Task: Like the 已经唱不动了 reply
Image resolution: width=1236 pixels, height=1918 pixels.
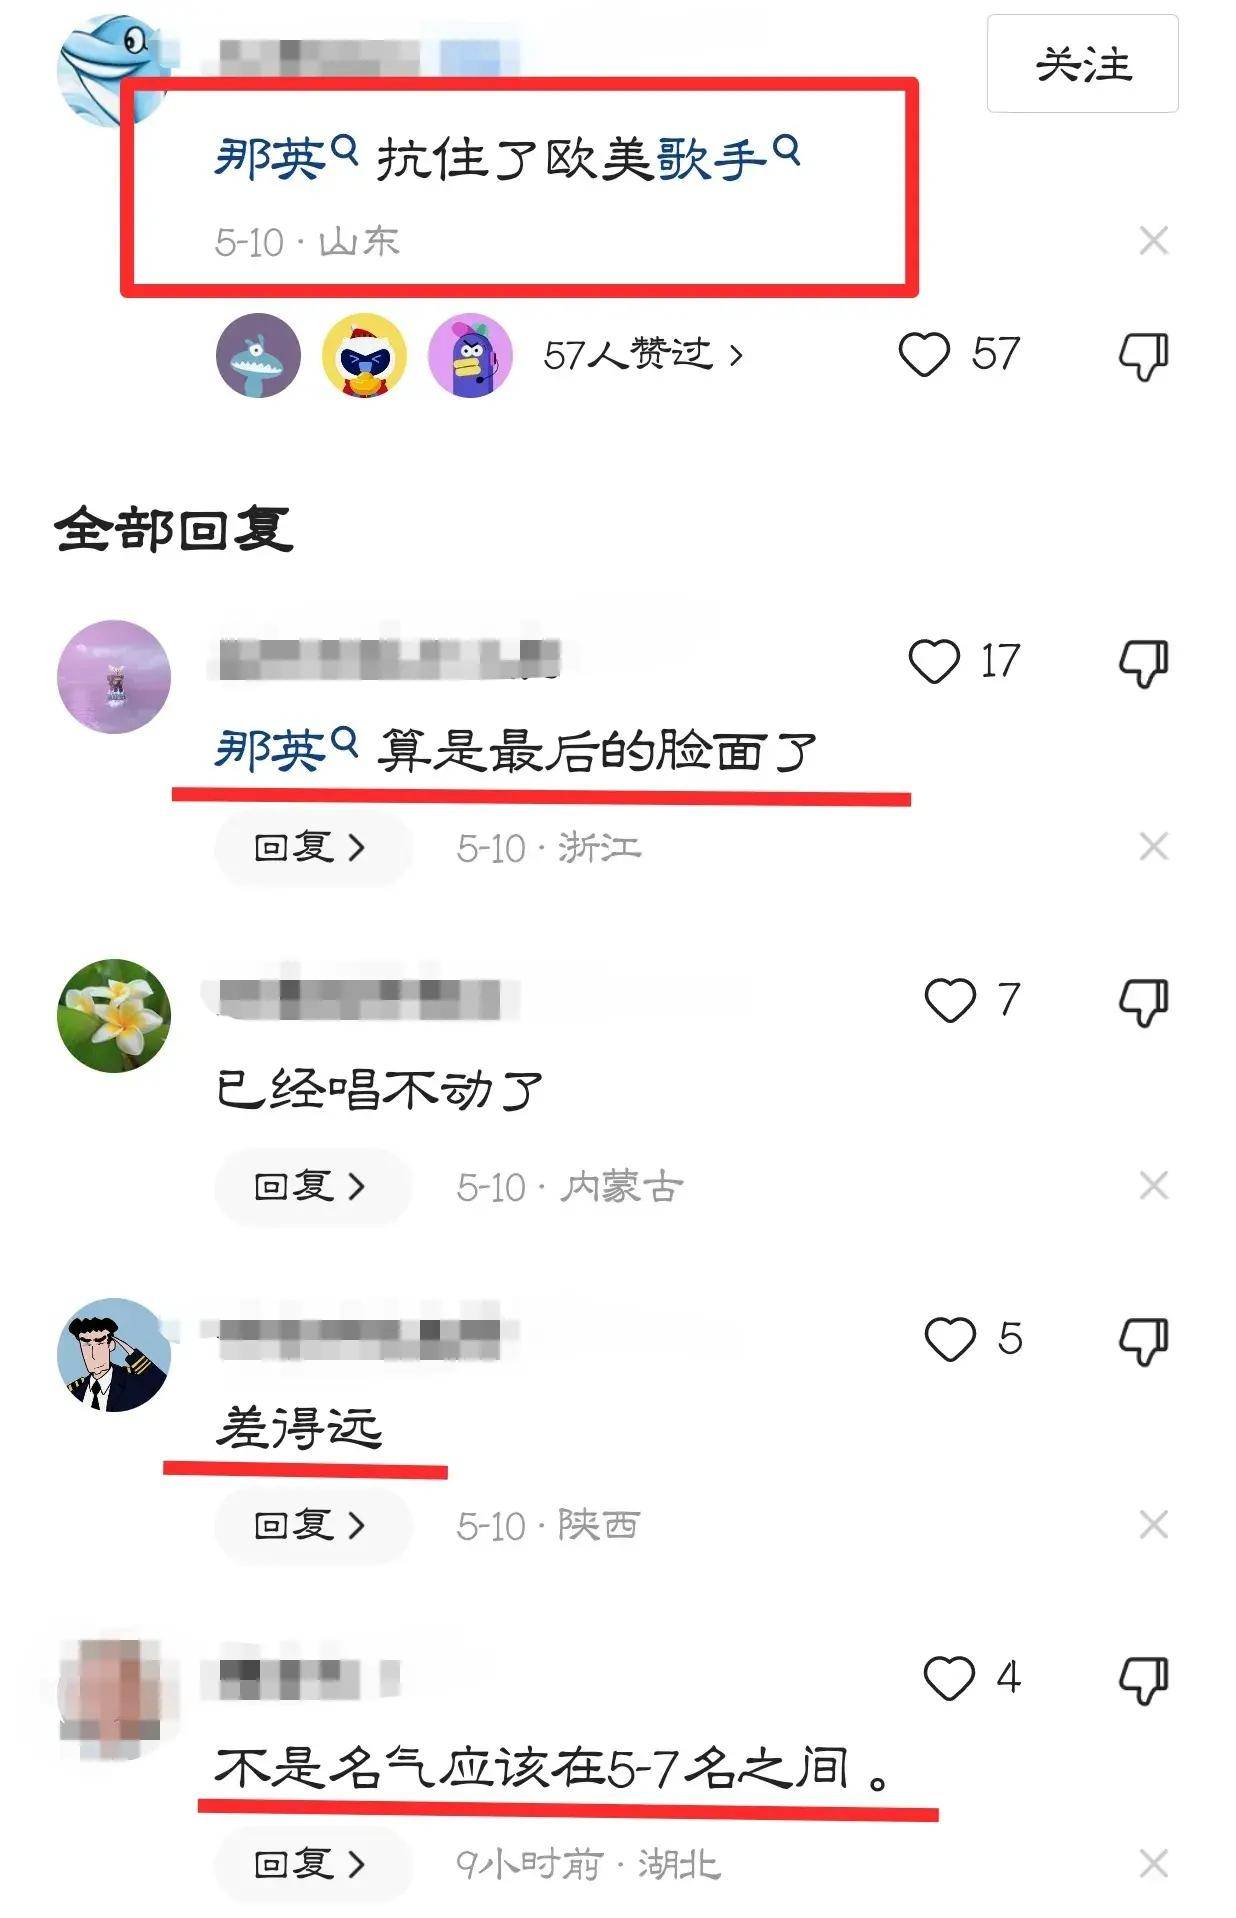Action: coord(949,1000)
